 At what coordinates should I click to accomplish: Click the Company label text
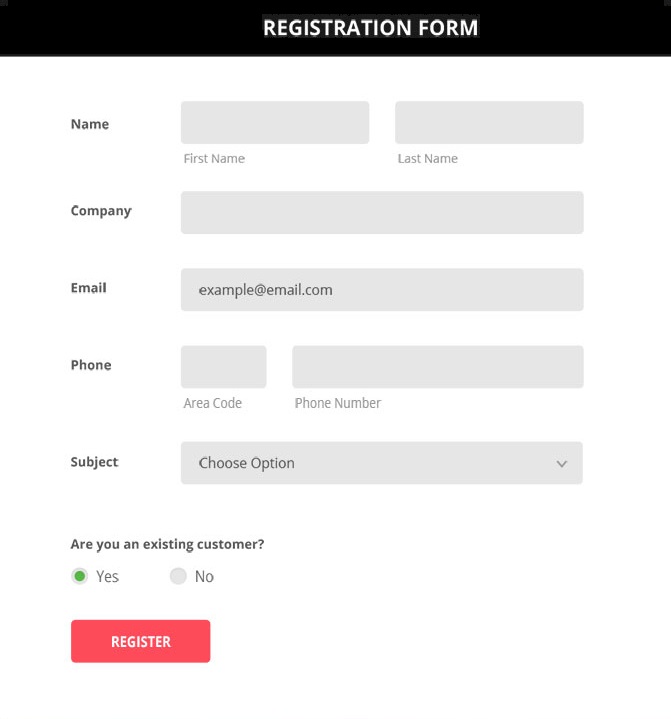pyautogui.click(x=101, y=211)
